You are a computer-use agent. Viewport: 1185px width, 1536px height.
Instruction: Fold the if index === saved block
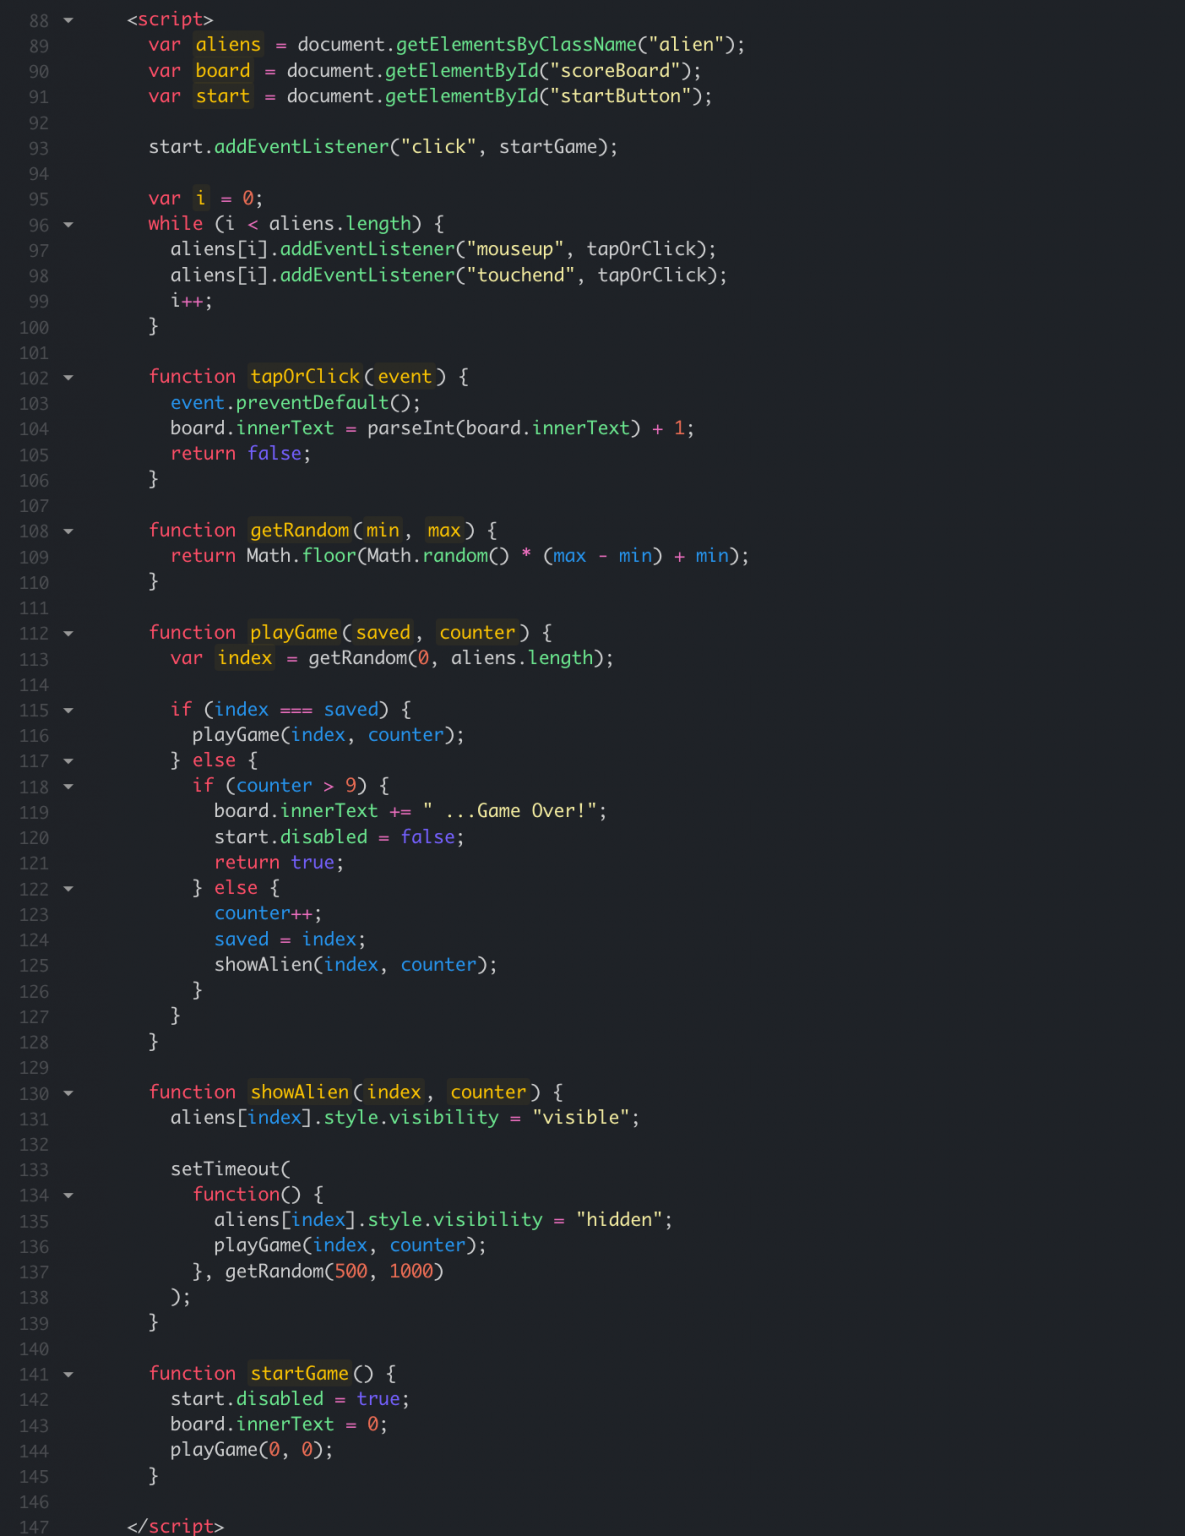[x=68, y=710]
